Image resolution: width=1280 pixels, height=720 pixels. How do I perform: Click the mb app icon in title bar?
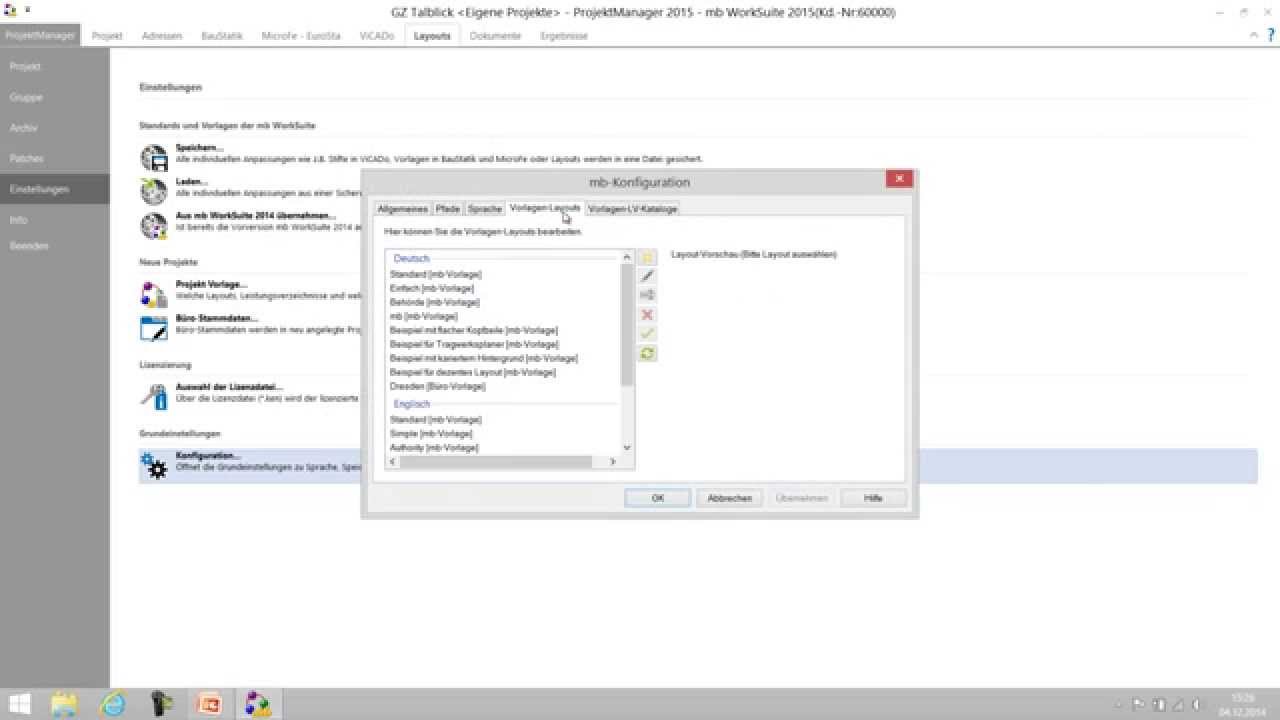point(10,10)
